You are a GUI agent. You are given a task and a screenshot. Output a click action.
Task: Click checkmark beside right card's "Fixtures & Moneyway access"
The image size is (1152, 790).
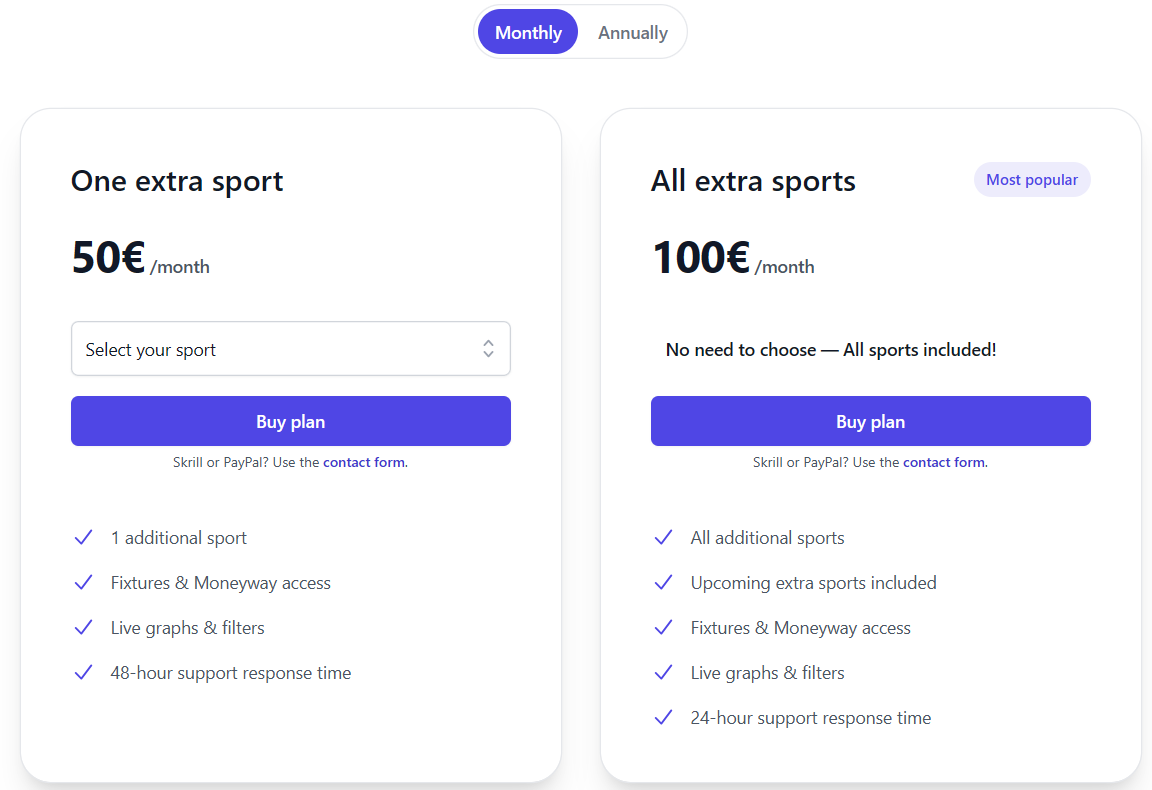coord(663,628)
